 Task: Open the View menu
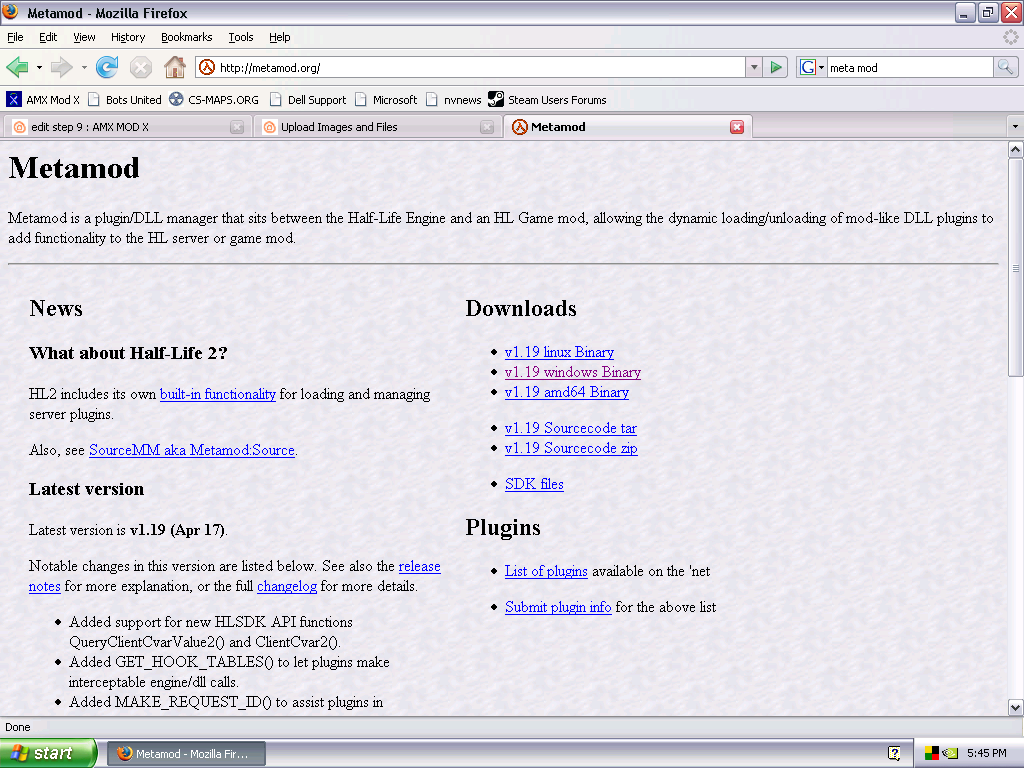[x=84, y=37]
